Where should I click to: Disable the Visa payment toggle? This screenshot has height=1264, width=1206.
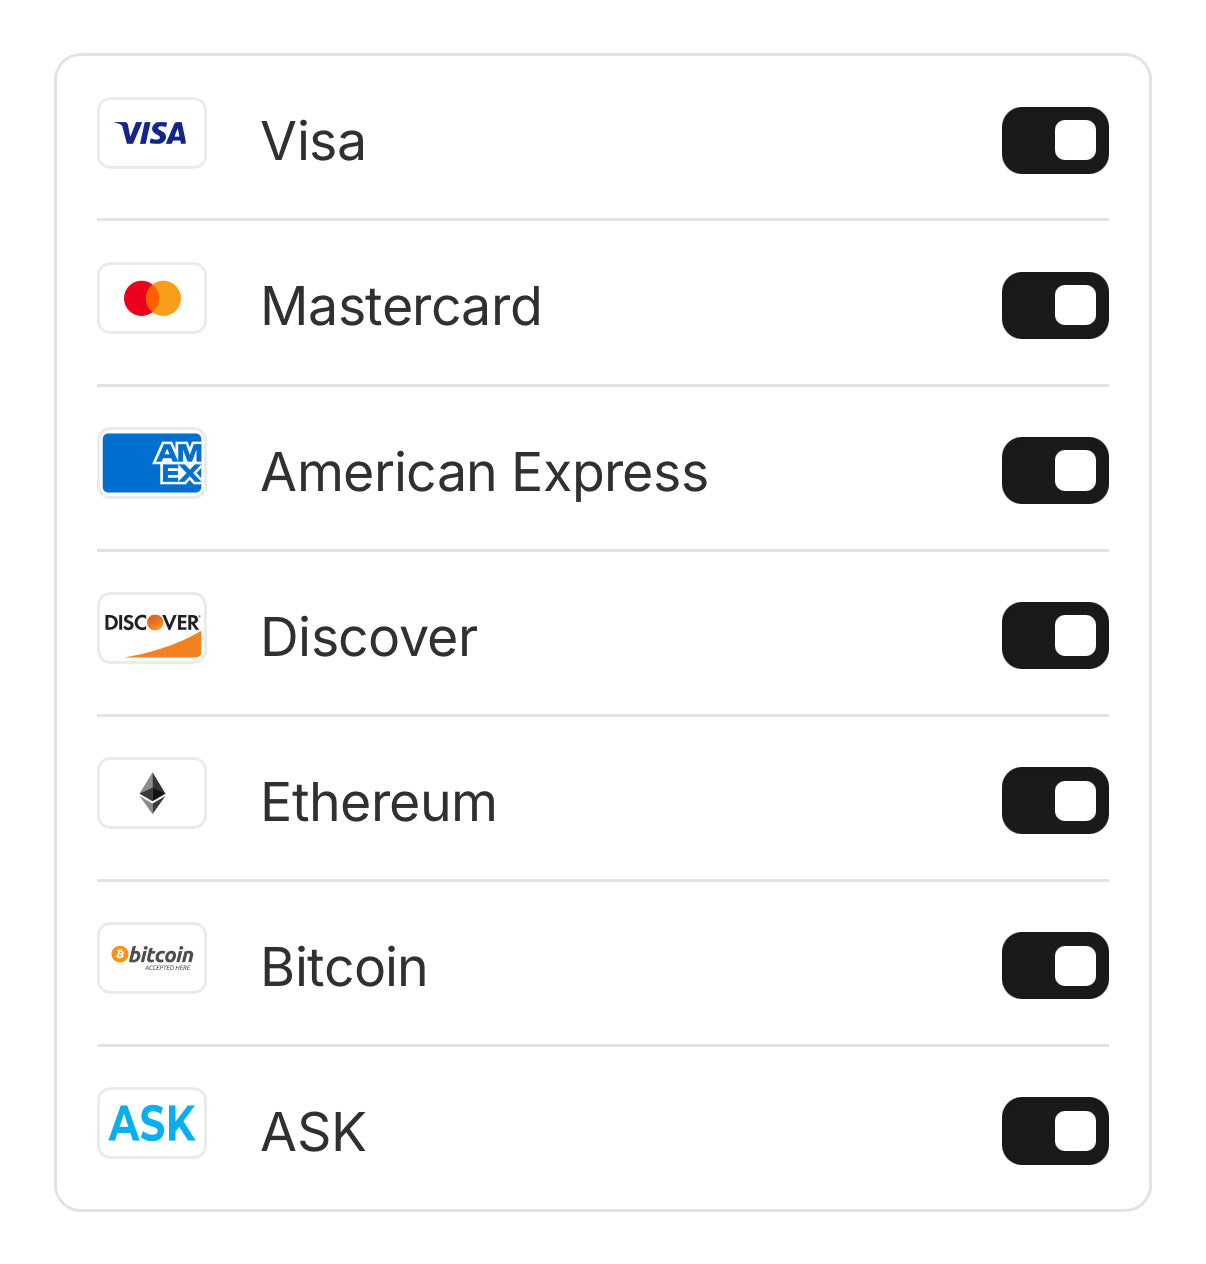1055,141
